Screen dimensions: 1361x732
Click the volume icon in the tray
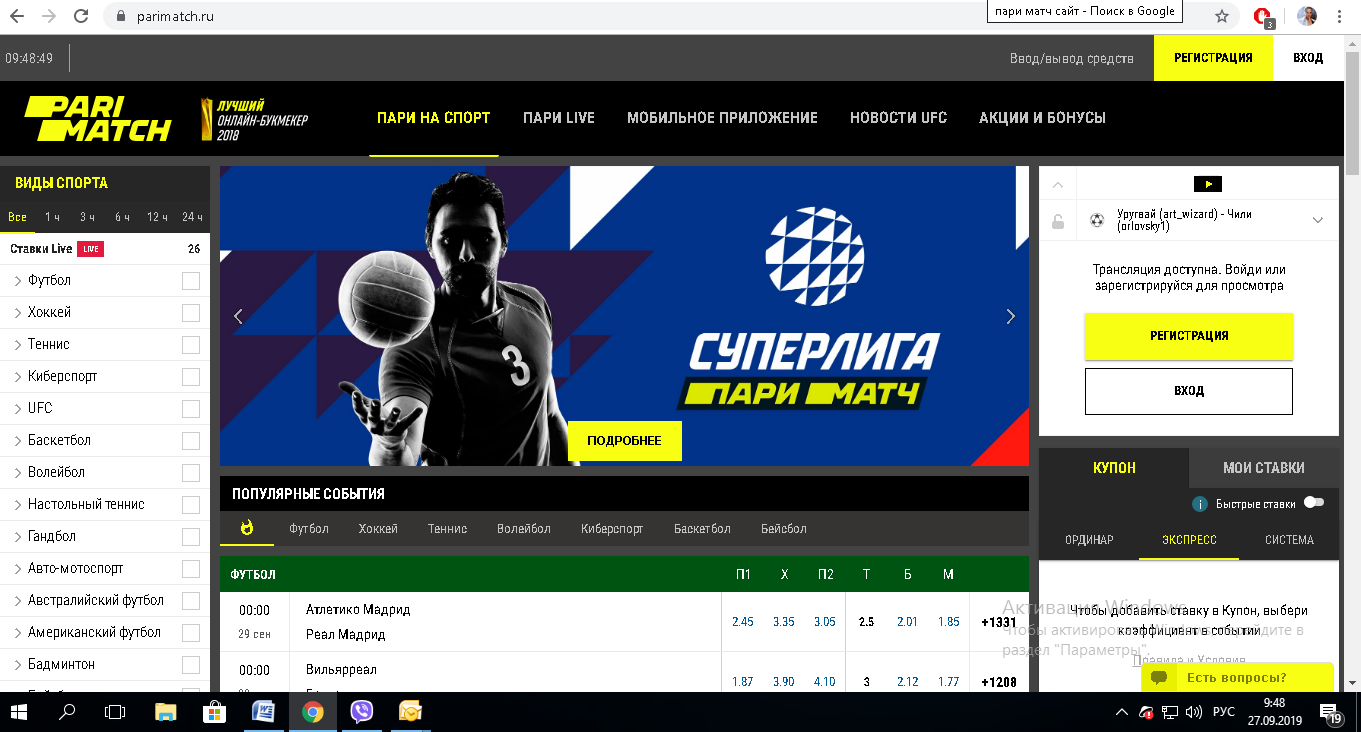coord(1193,713)
